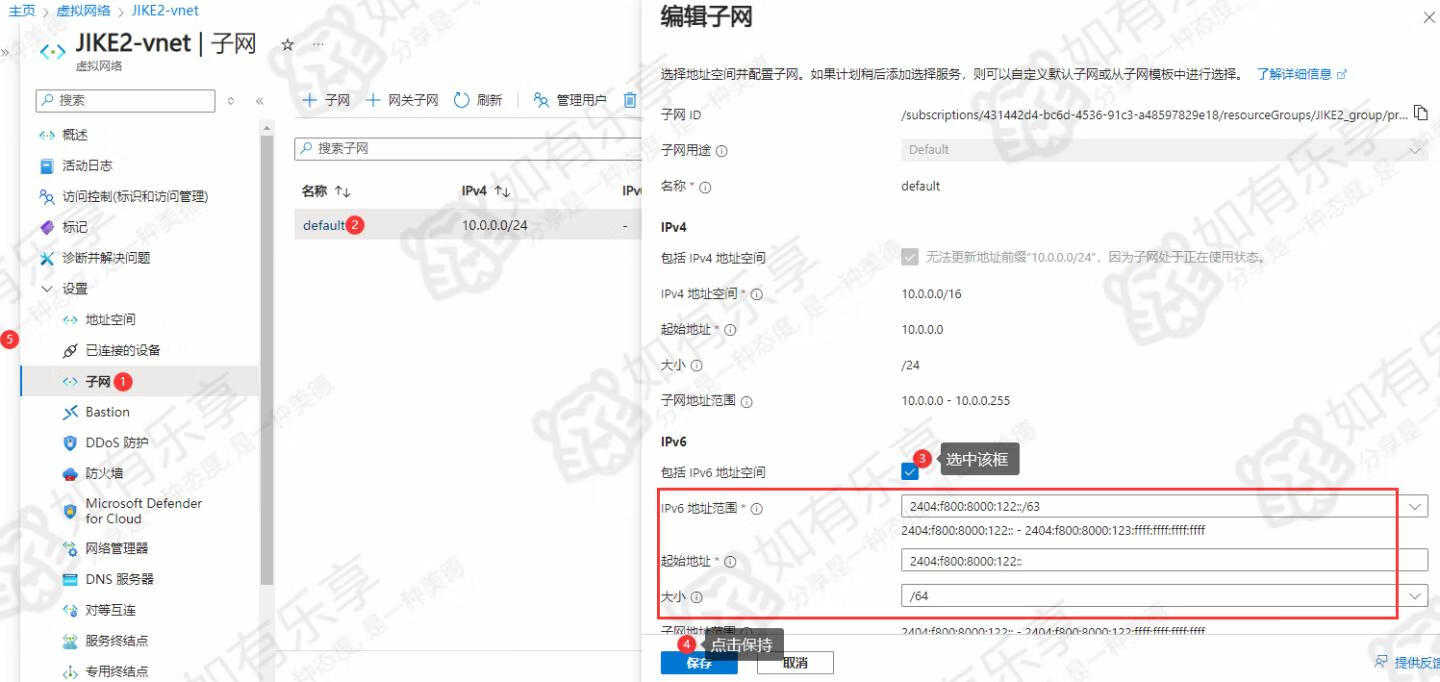The height and width of the screenshot is (682, 1440).
Task: Uncheck 包括 IPv6 地址空间 checkbox
Action: (910, 472)
